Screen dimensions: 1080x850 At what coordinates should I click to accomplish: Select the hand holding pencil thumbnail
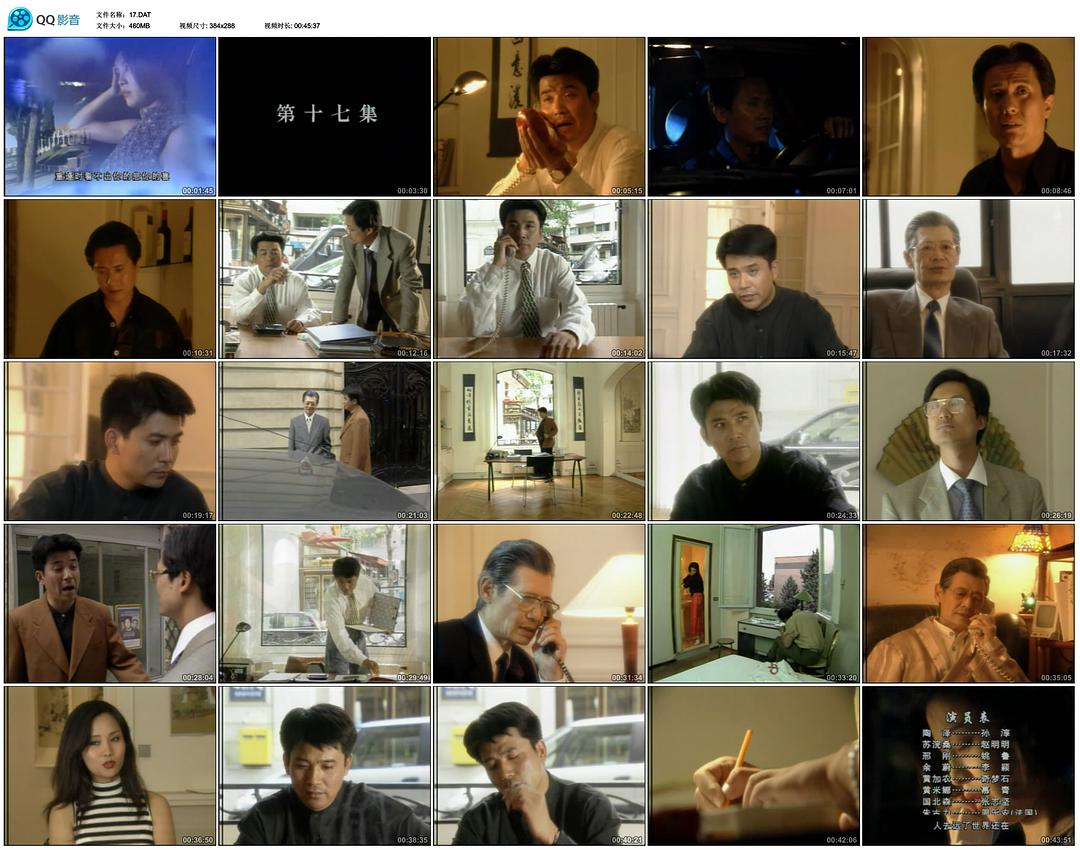[x=754, y=765]
